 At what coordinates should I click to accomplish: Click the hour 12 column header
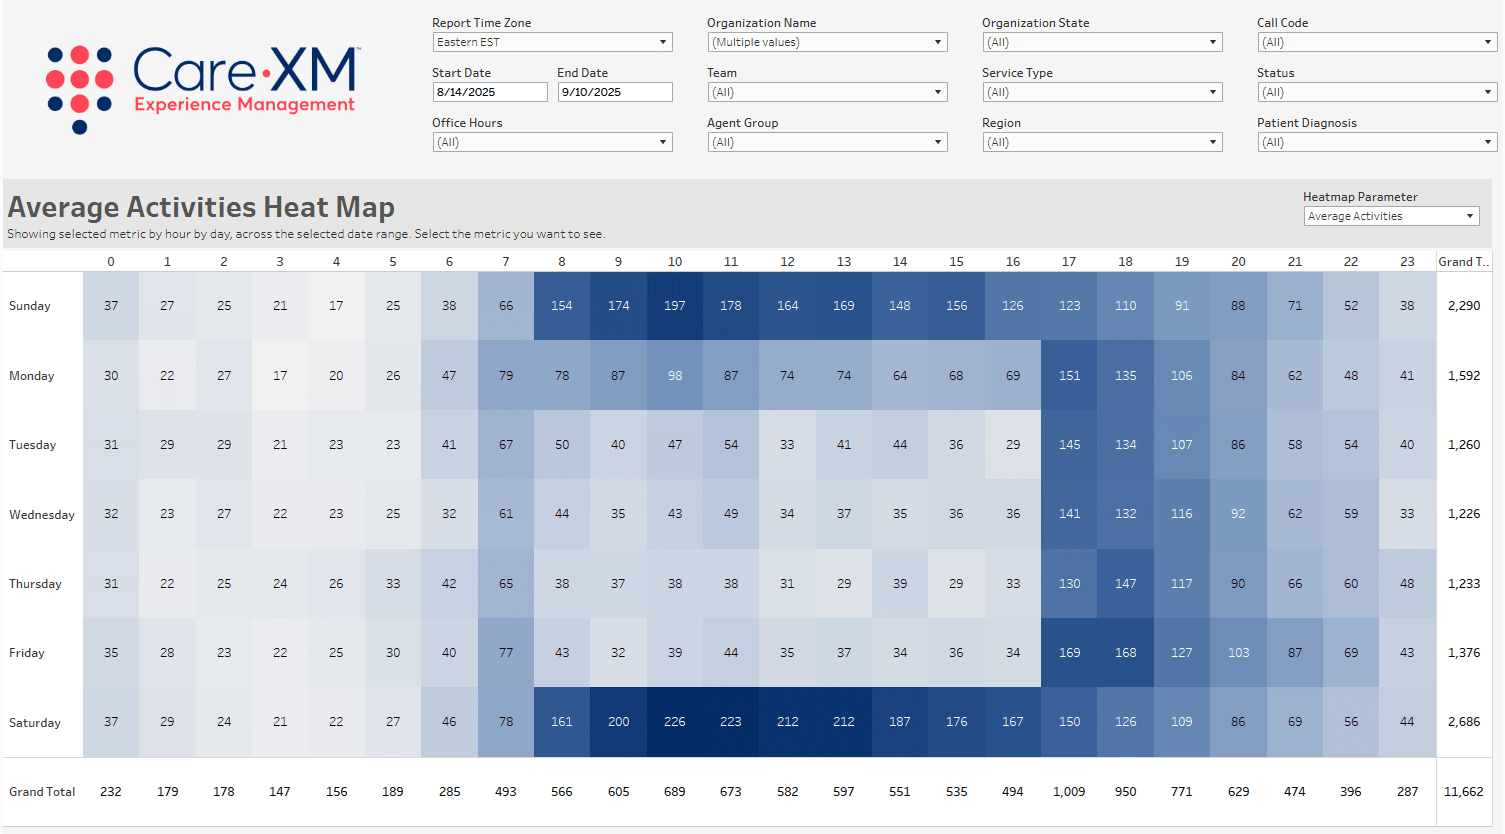(787, 261)
